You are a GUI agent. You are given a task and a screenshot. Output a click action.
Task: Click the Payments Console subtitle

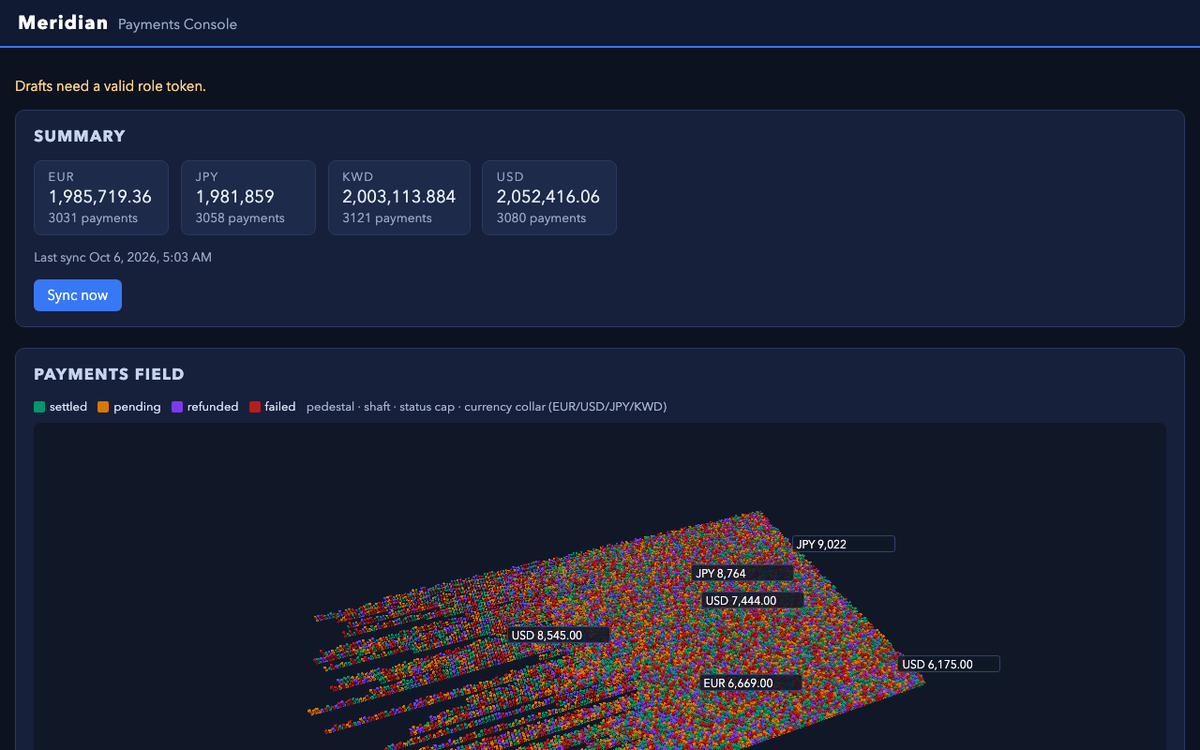[178, 24]
